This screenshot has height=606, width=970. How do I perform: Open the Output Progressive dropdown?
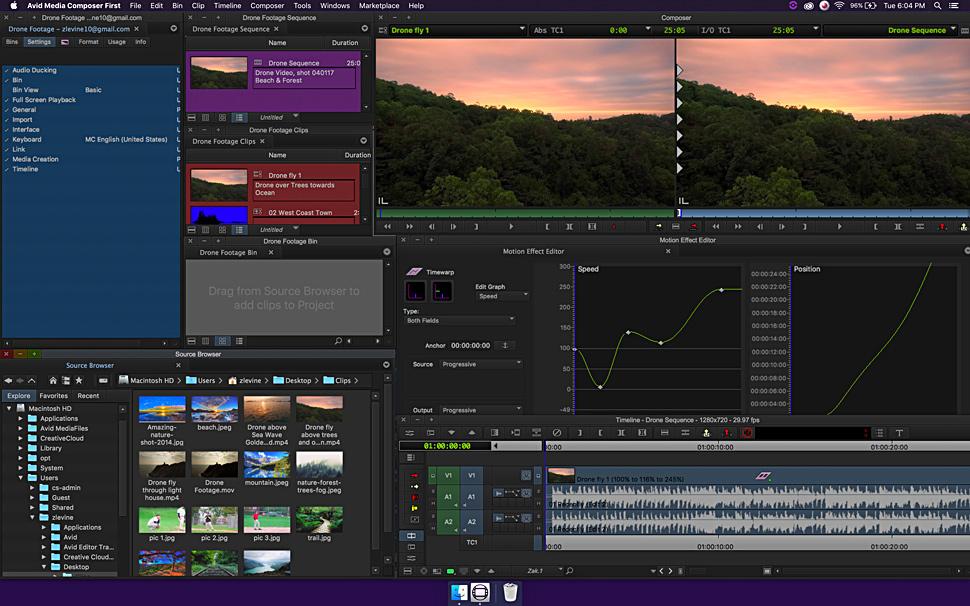tap(482, 410)
